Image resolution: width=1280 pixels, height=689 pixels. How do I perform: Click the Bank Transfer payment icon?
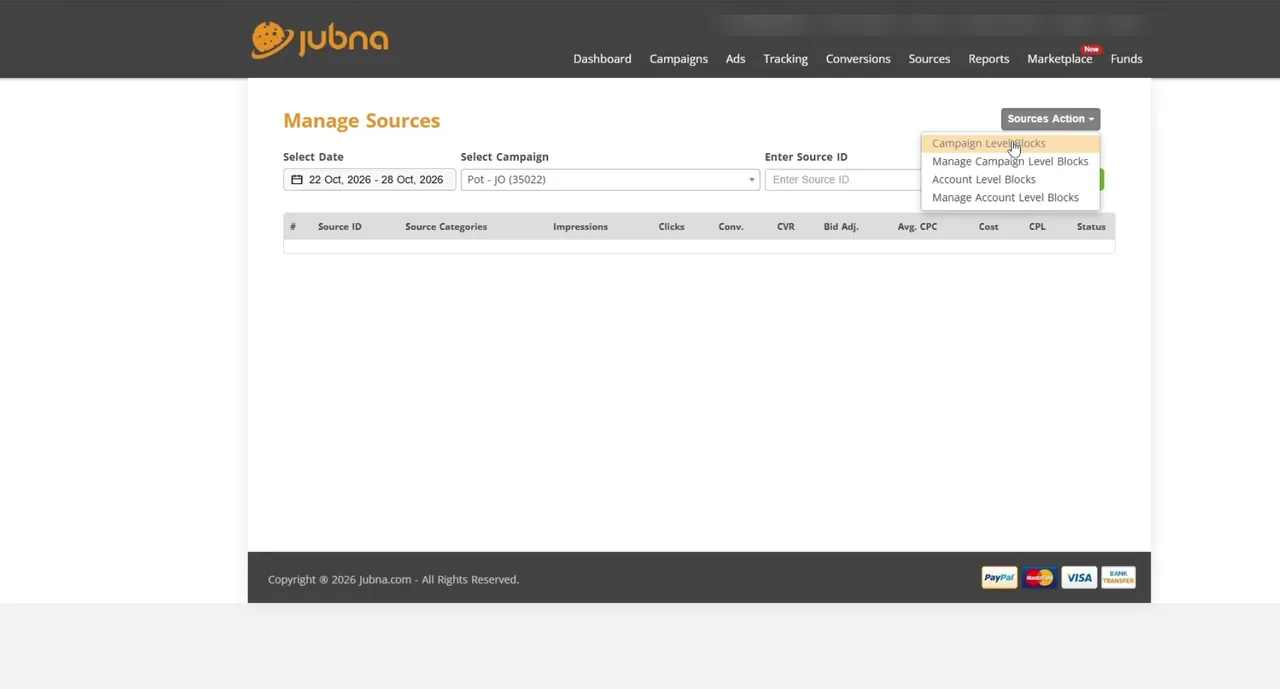point(1118,578)
